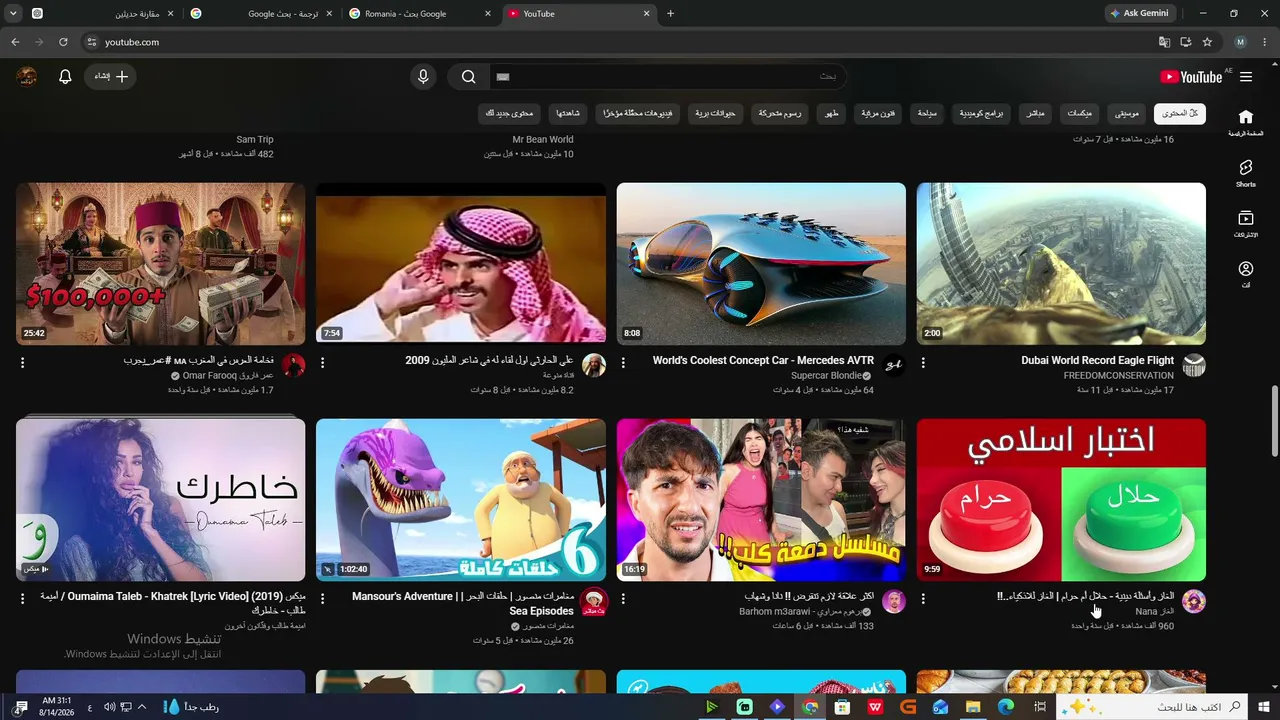Click the voice search microphone icon
Screen dimensions: 1280x720
click(x=423, y=77)
